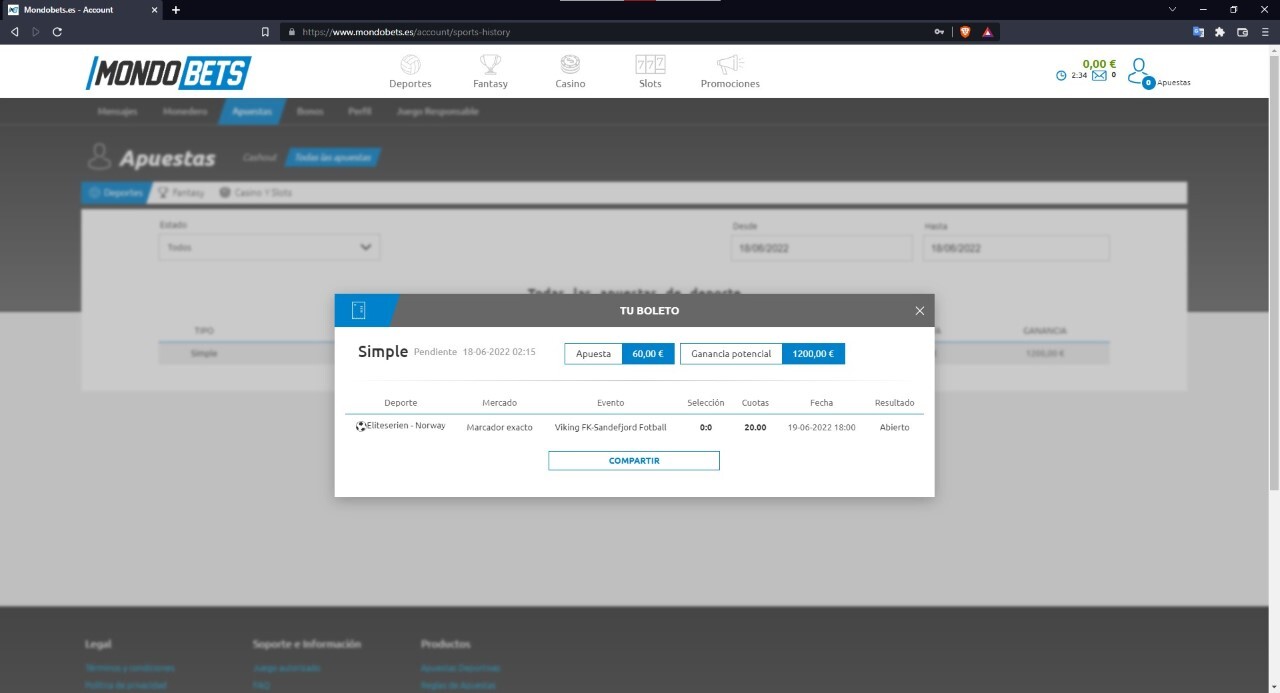
Task: Click the Hasta date field
Action: tap(1016, 248)
